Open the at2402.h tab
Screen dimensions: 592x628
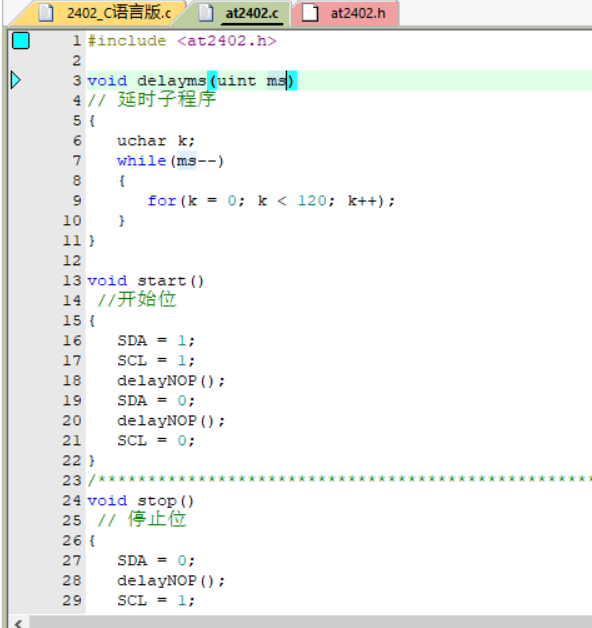click(x=347, y=13)
